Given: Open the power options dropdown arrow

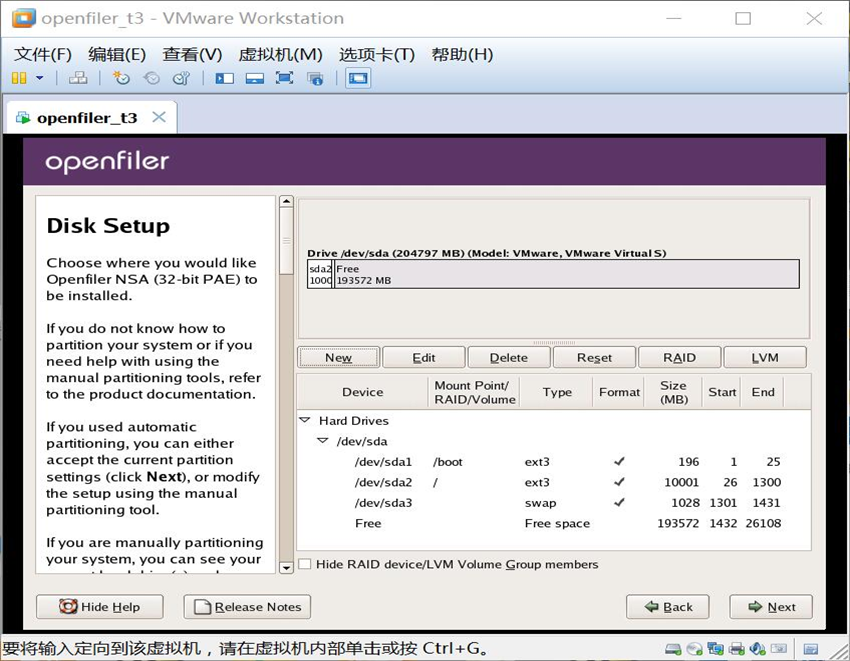Looking at the screenshot, I should tap(40, 78).
